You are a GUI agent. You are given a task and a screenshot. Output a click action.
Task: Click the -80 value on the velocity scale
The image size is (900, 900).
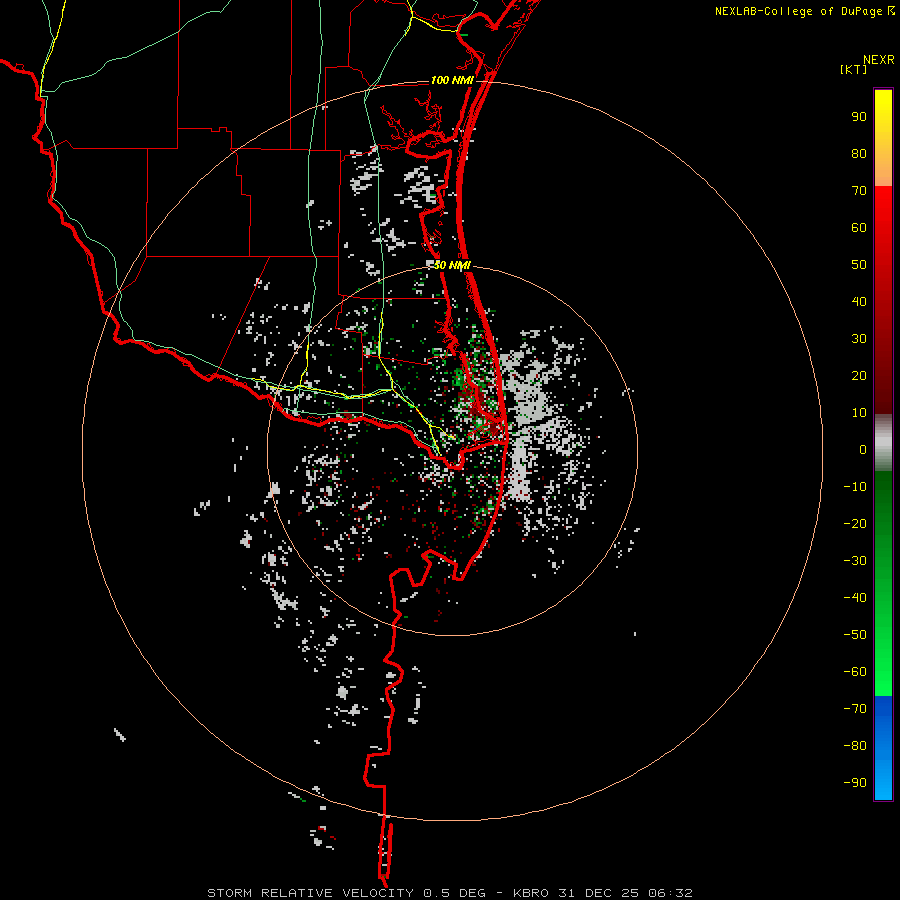click(x=855, y=746)
